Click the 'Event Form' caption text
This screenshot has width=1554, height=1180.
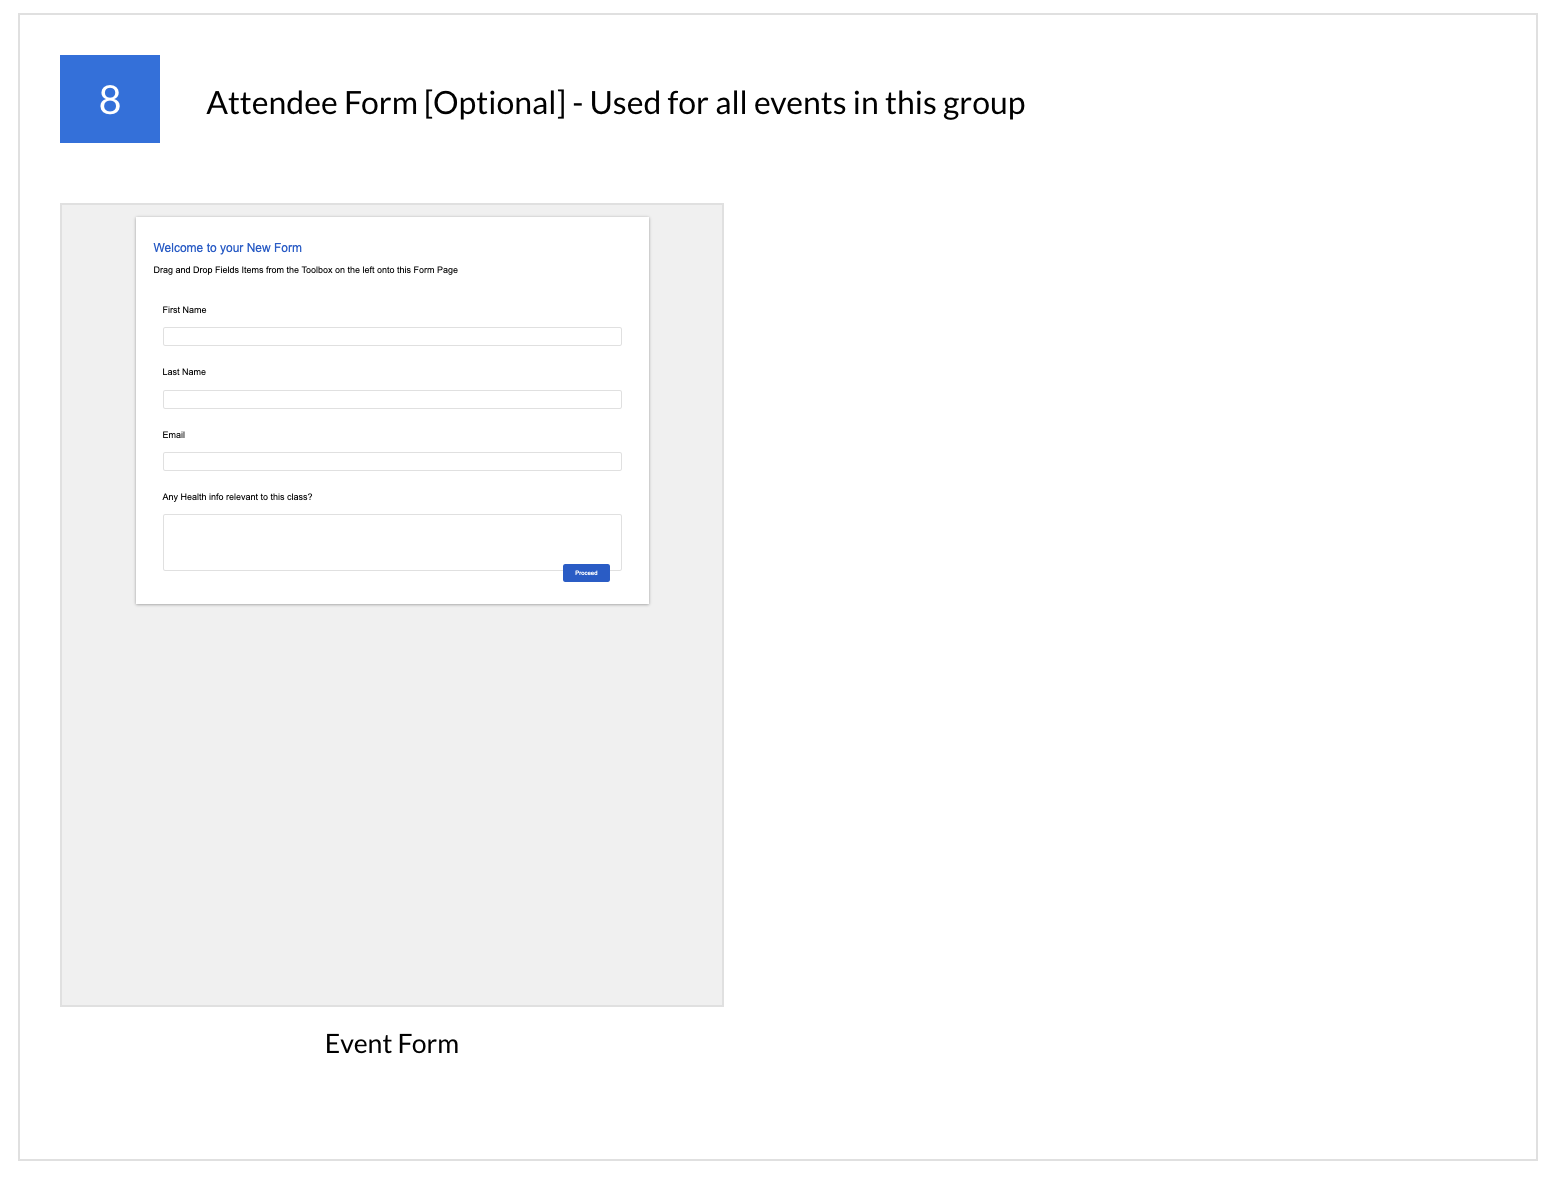(392, 1044)
